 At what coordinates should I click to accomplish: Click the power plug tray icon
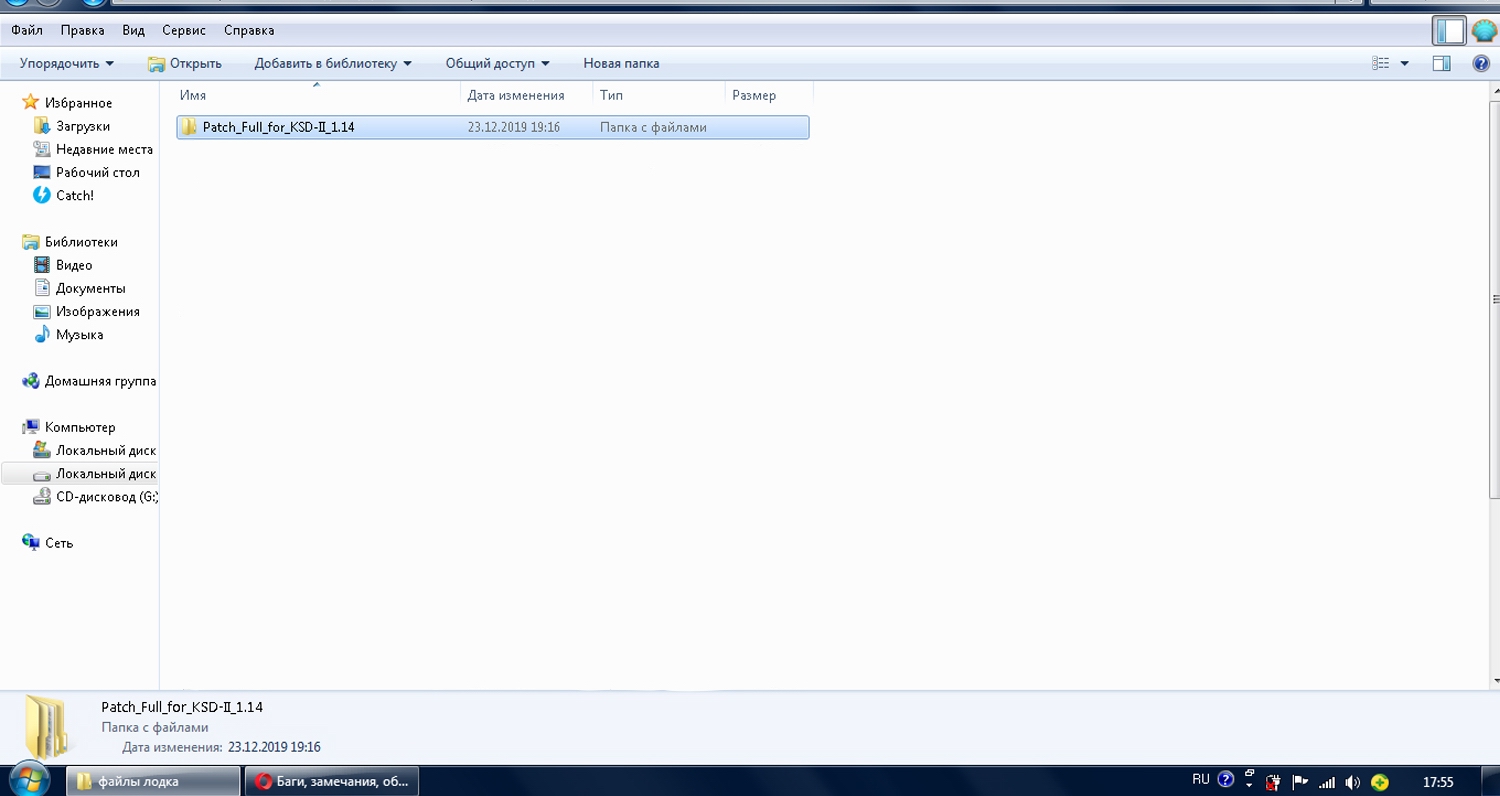pyautogui.click(x=1274, y=782)
